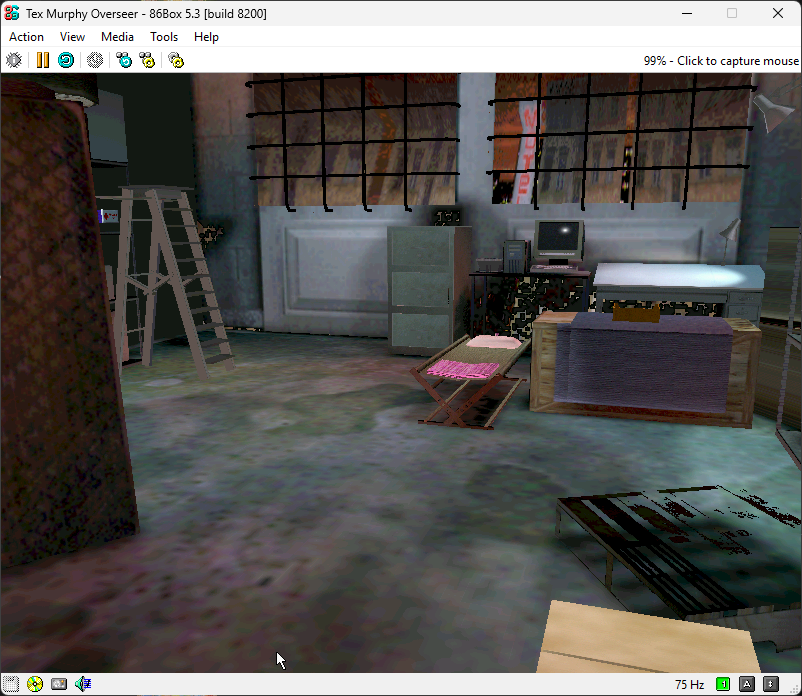This screenshot has height=696, width=802.
Task: Click the computer monitor in the game scene
Action: (x=558, y=239)
